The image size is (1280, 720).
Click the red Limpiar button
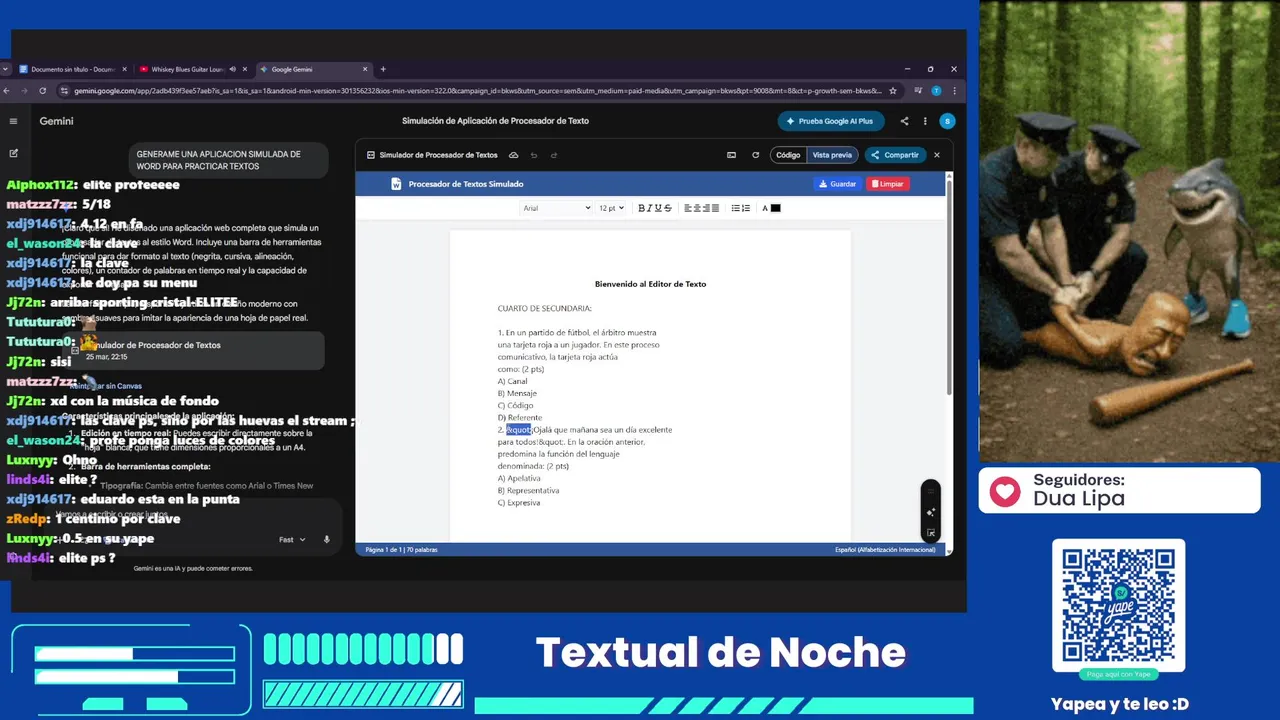click(x=887, y=184)
